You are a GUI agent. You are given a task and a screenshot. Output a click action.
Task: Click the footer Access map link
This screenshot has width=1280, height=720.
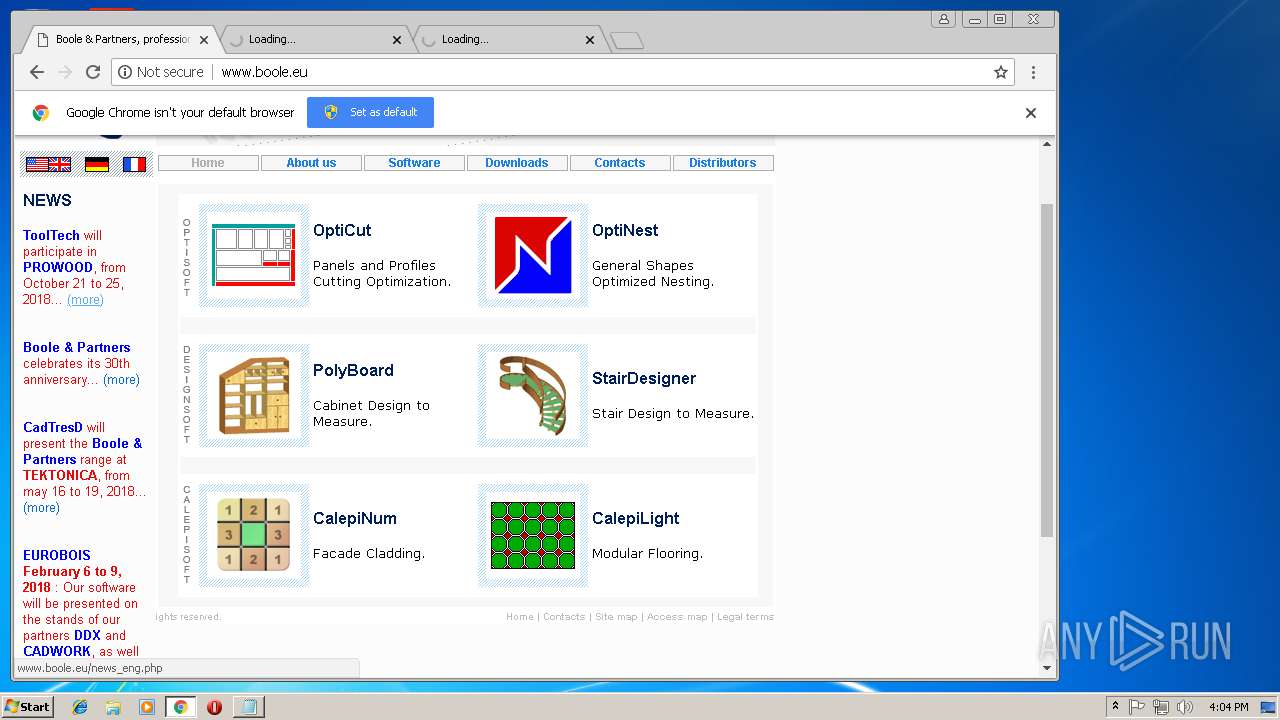click(677, 617)
